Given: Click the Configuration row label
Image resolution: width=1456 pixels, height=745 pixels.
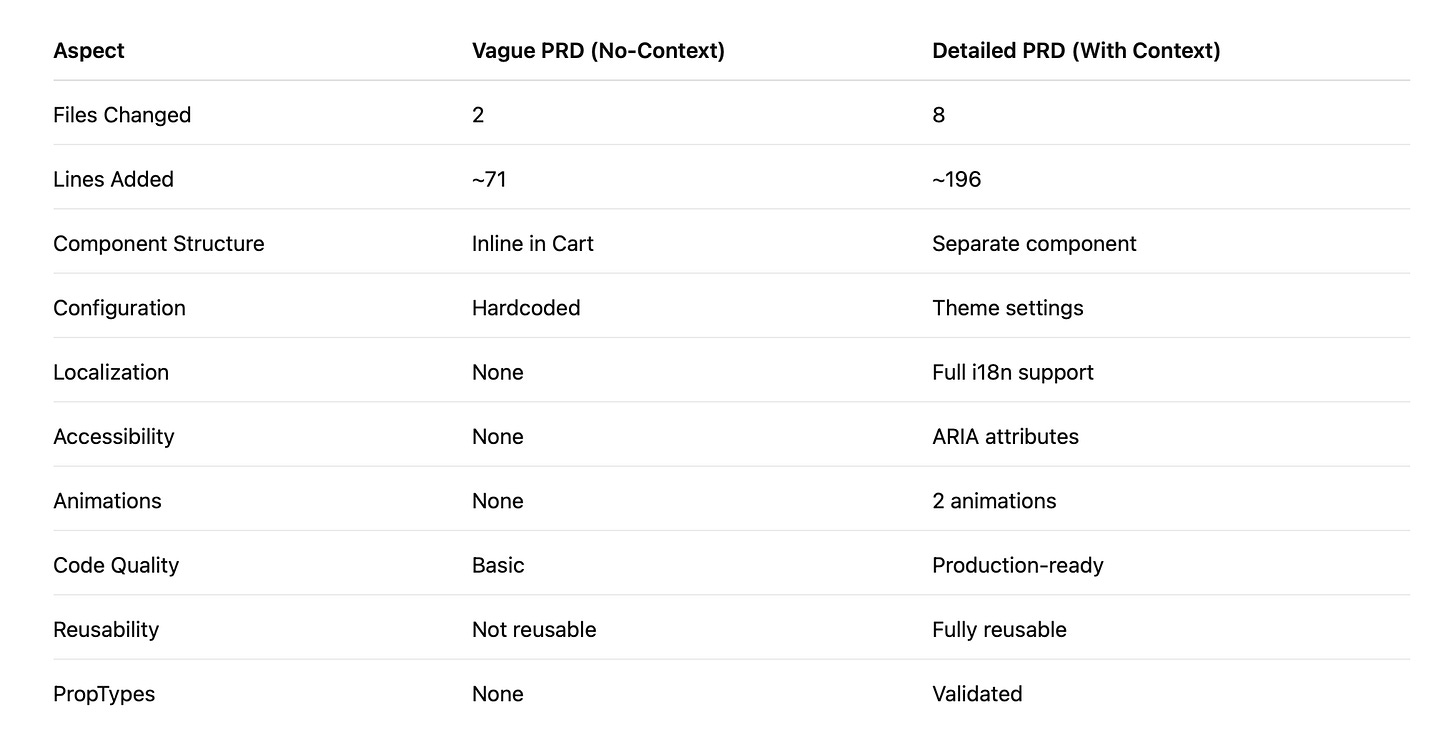Looking at the screenshot, I should coord(119,308).
